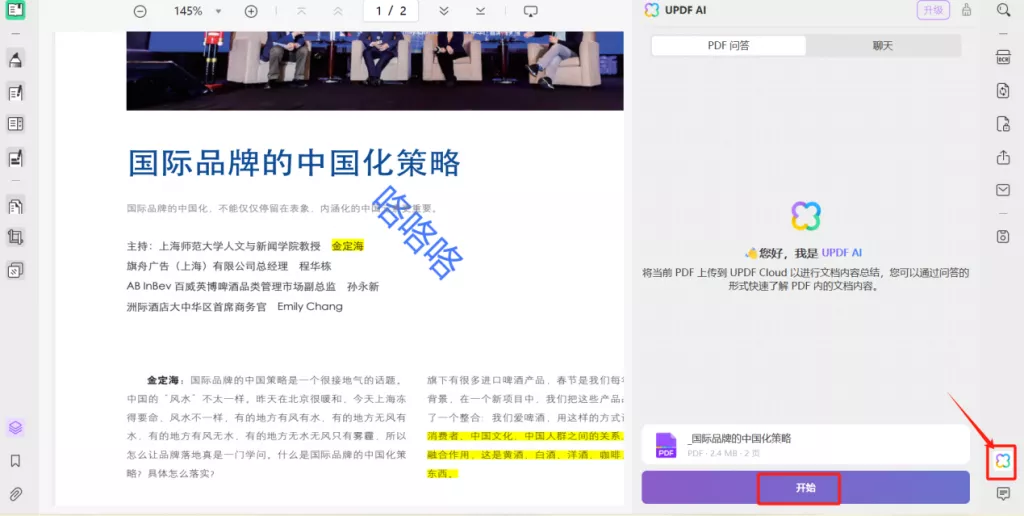Viewport: 1024px width, 516px height.
Task: Go to the first page
Action: pyautogui.click(x=301, y=11)
